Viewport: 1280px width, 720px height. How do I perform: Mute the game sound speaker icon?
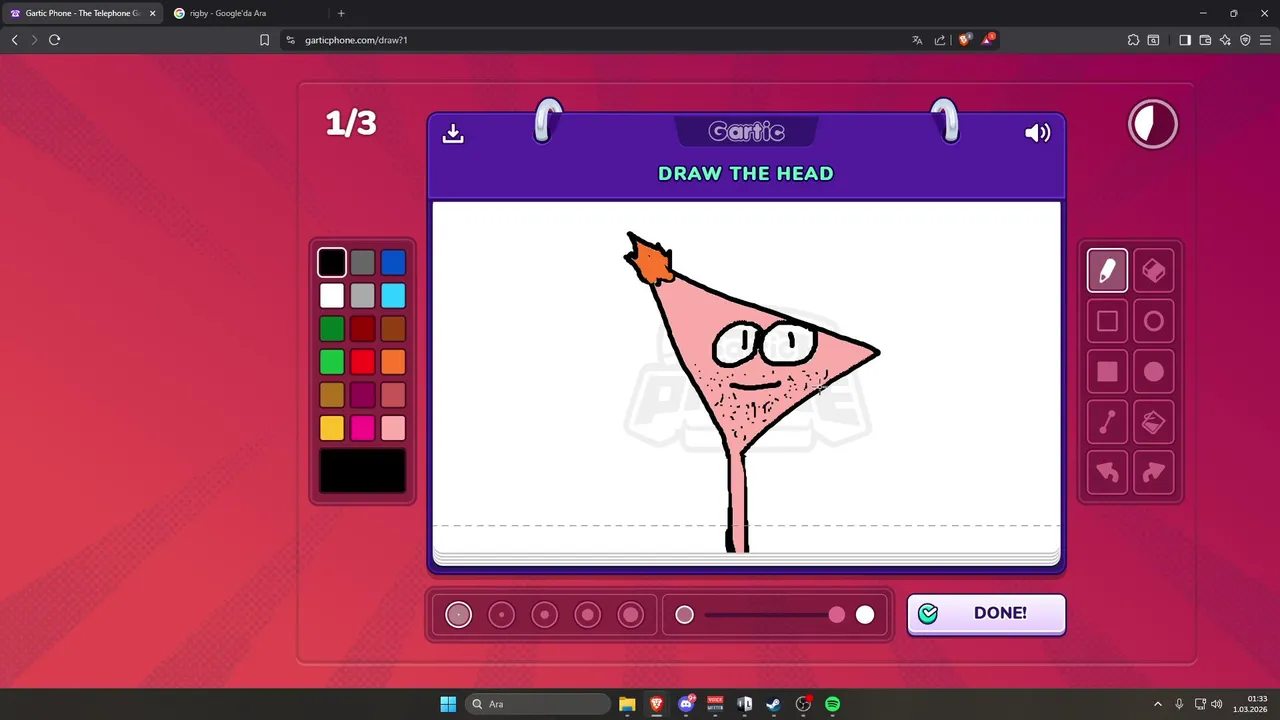tap(1038, 133)
